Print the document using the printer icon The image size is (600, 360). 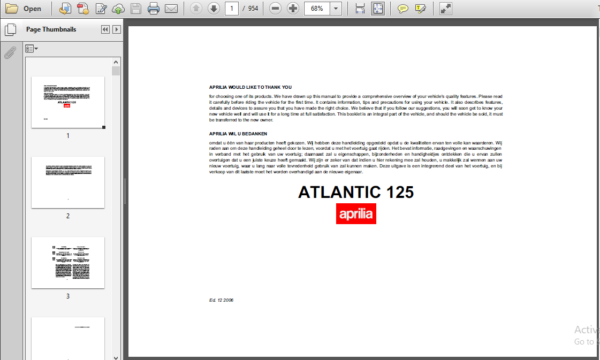[153, 8]
